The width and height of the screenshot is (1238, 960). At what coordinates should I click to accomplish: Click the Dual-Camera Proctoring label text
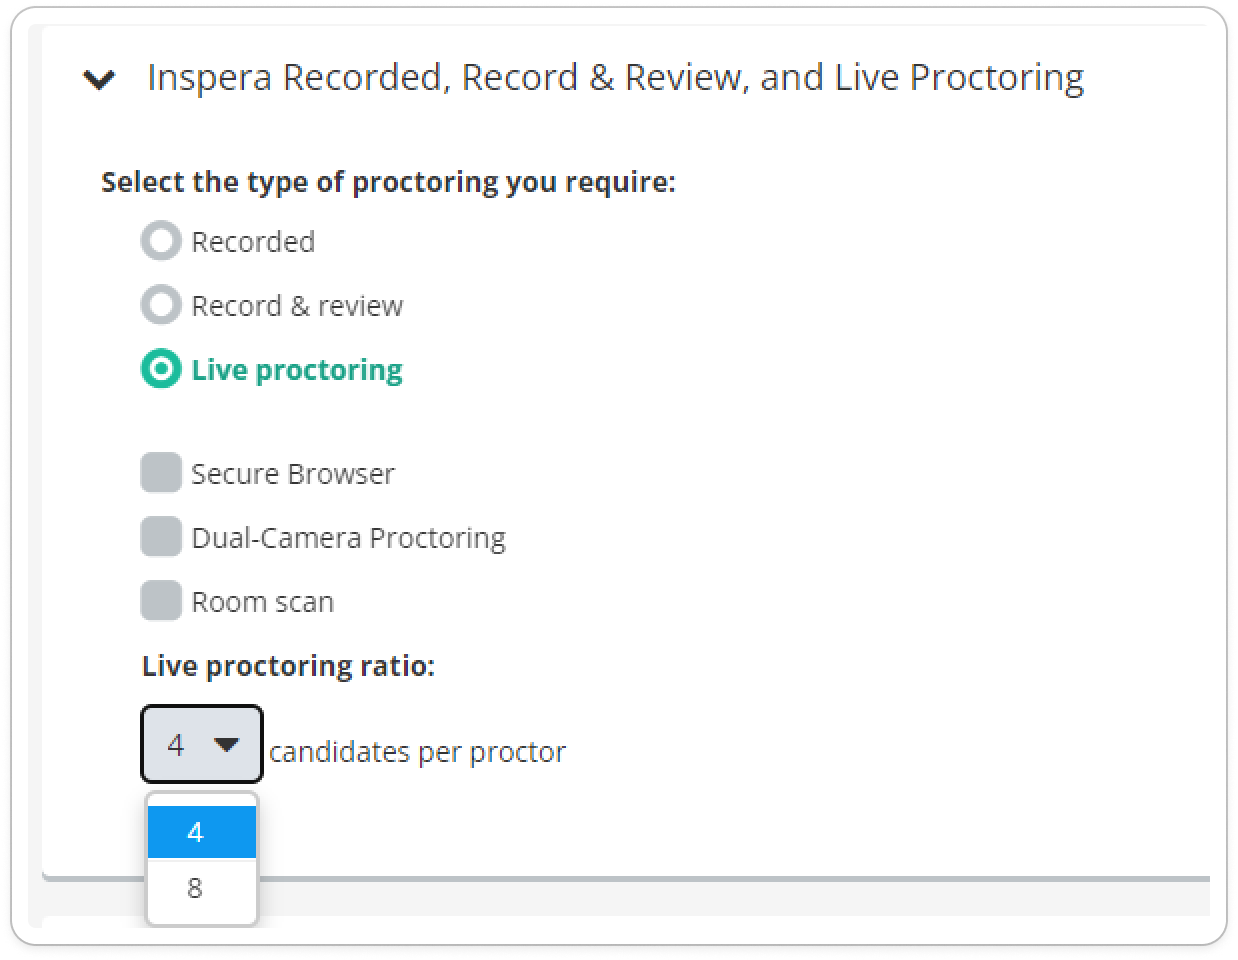(348, 538)
